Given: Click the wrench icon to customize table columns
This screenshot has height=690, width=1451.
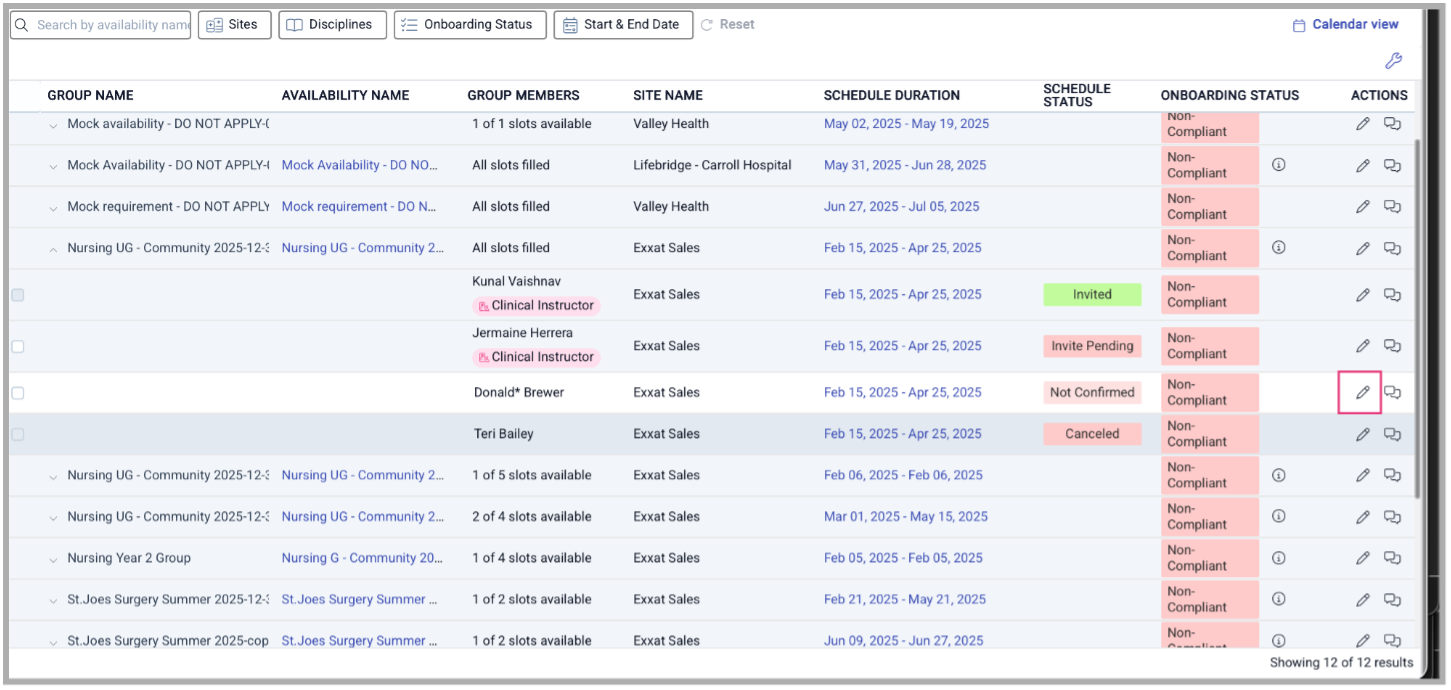Looking at the screenshot, I should click(1394, 61).
